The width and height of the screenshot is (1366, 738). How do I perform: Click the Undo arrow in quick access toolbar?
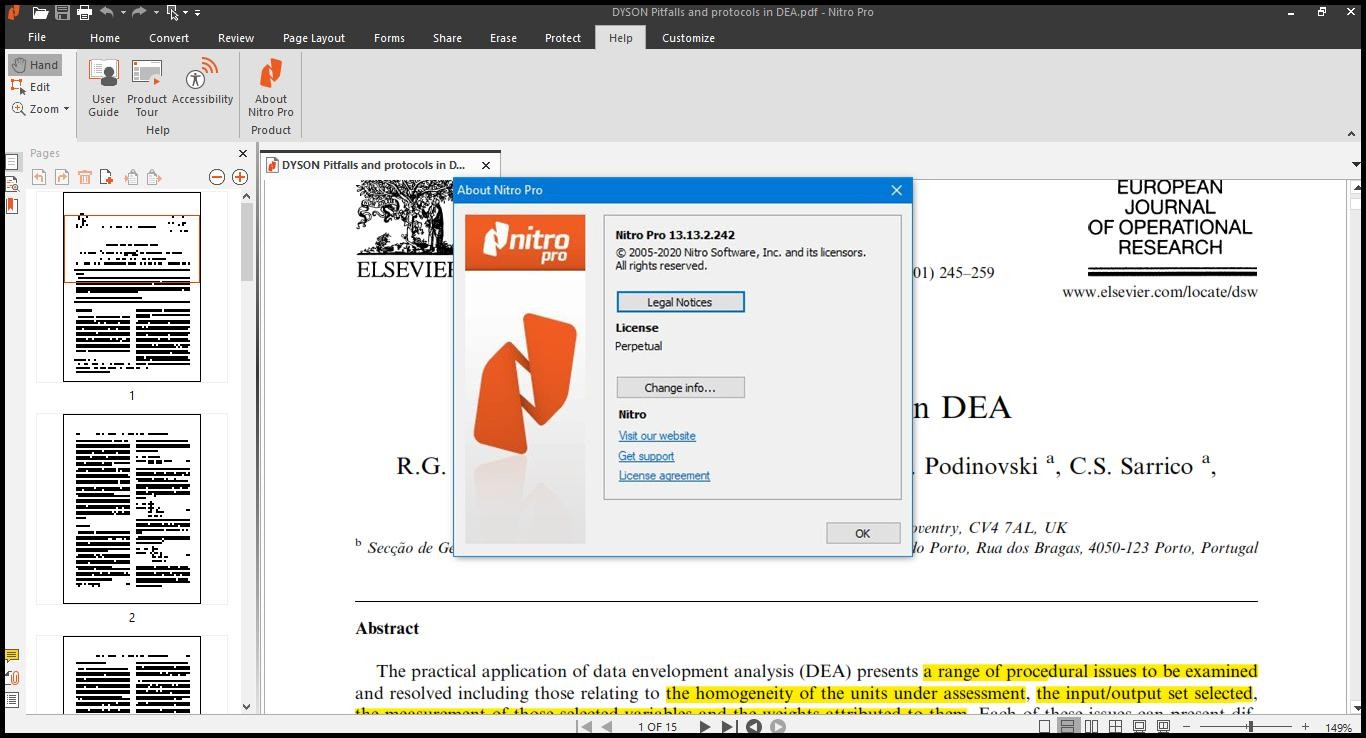pos(107,13)
